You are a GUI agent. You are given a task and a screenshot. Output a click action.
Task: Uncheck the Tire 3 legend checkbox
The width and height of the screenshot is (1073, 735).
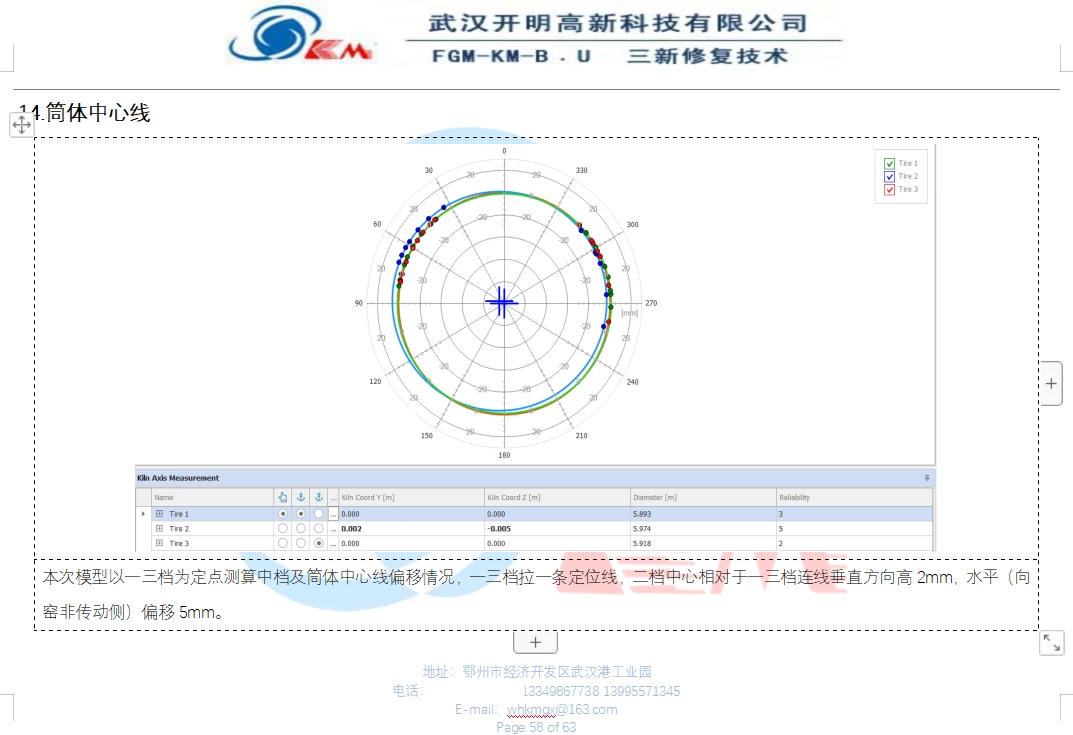pos(890,190)
